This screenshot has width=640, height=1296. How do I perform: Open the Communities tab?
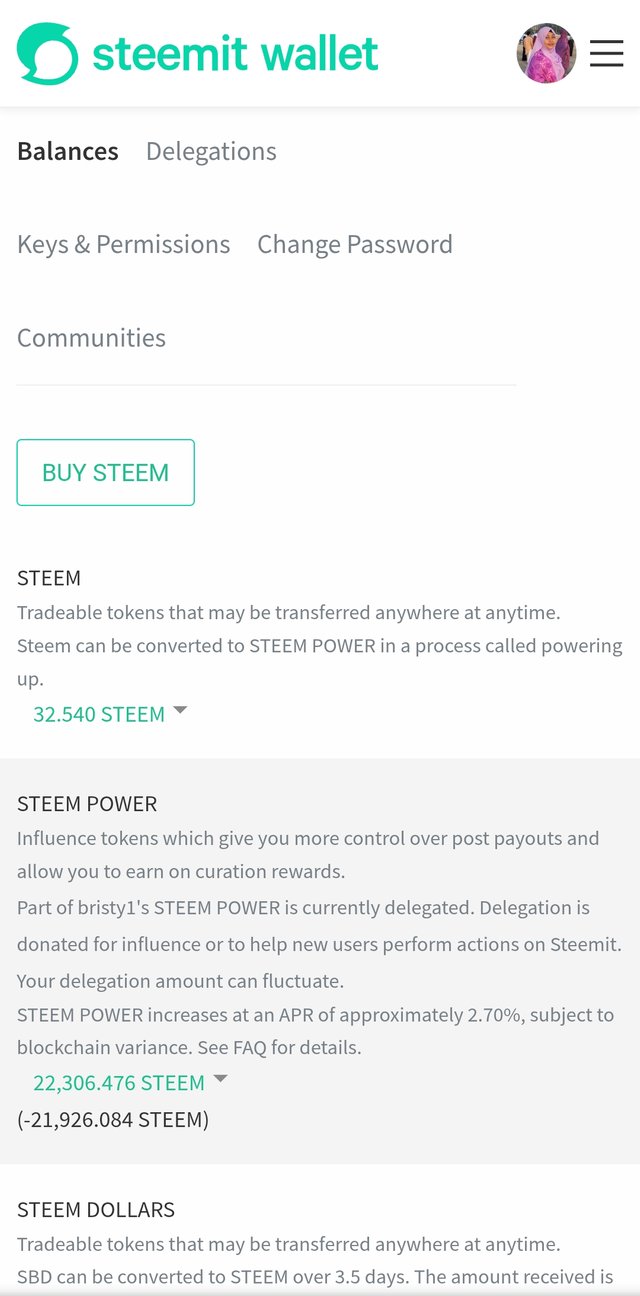coord(91,338)
